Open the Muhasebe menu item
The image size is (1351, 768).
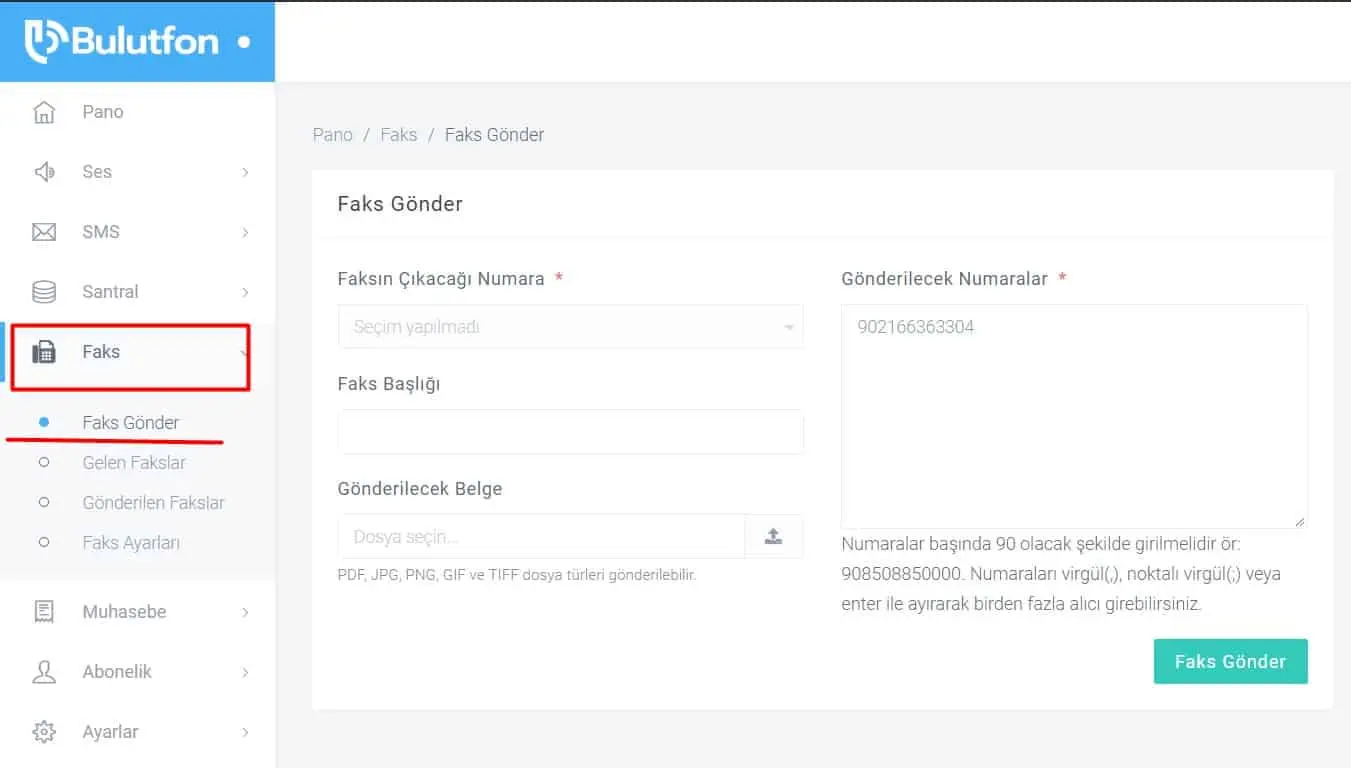(137, 612)
